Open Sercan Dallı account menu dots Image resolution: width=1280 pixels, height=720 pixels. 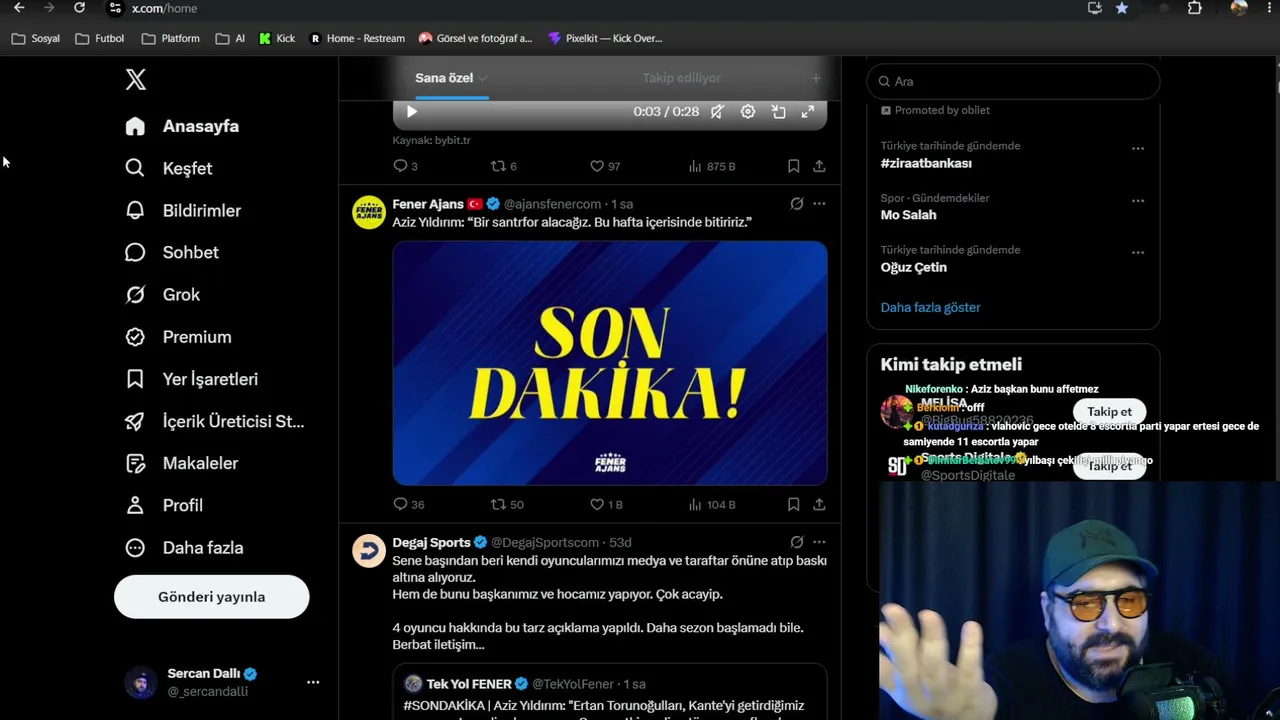(x=313, y=682)
